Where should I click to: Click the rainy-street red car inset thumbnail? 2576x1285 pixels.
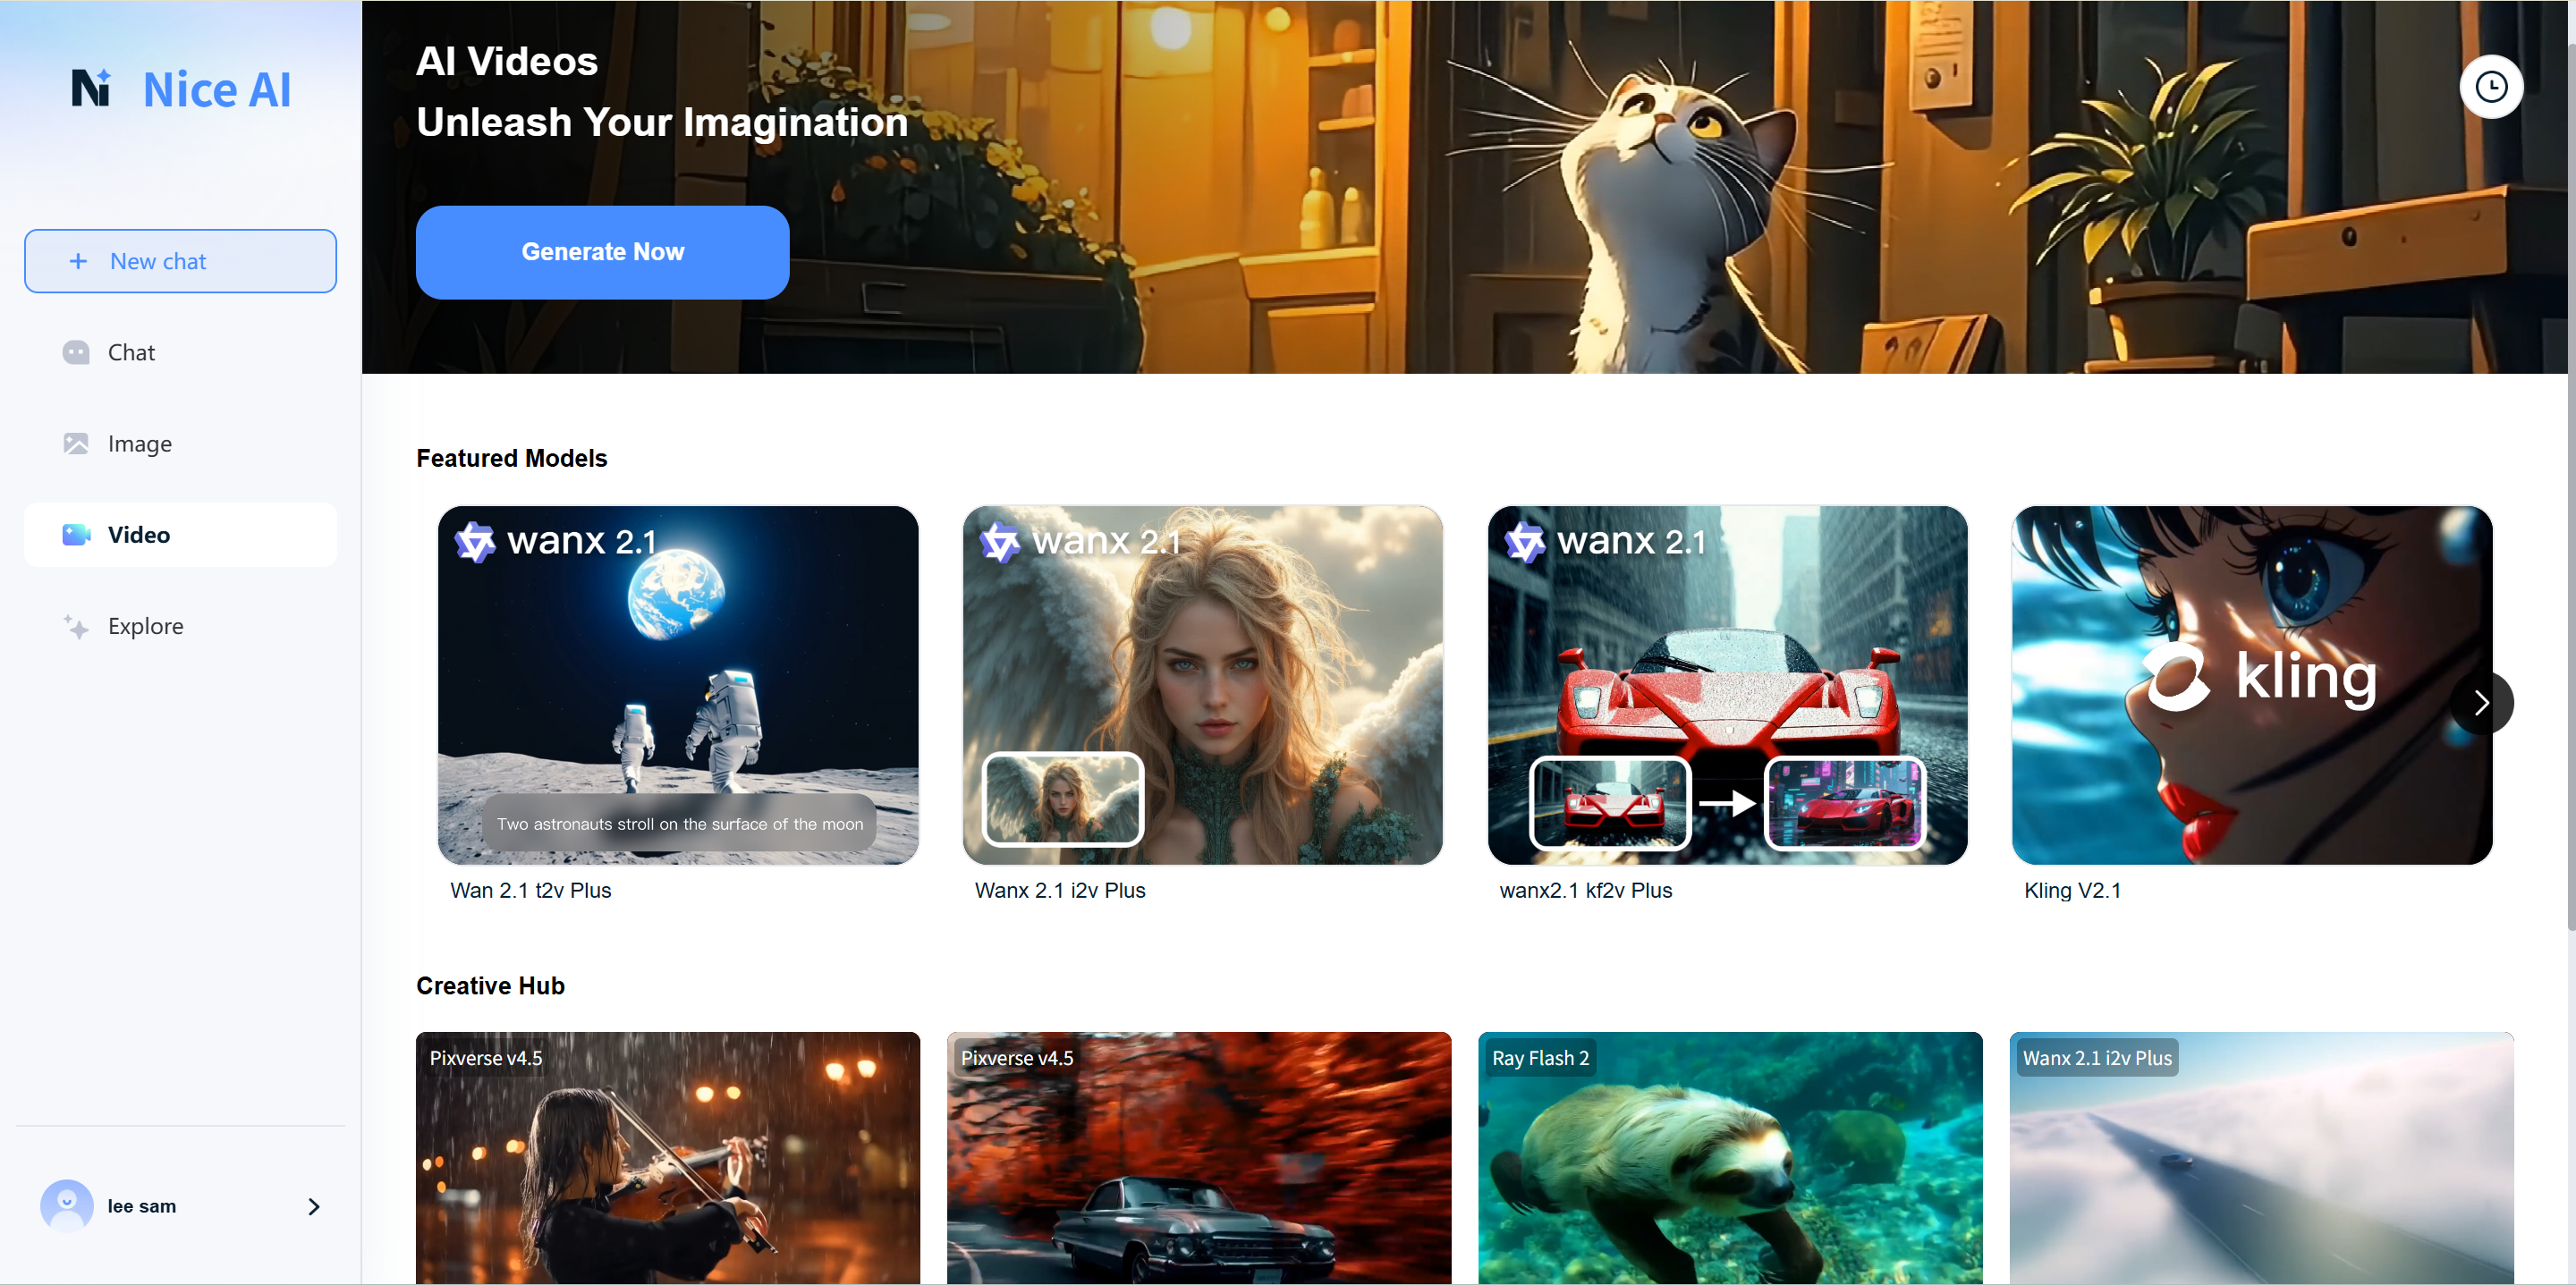(x=1611, y=804)
